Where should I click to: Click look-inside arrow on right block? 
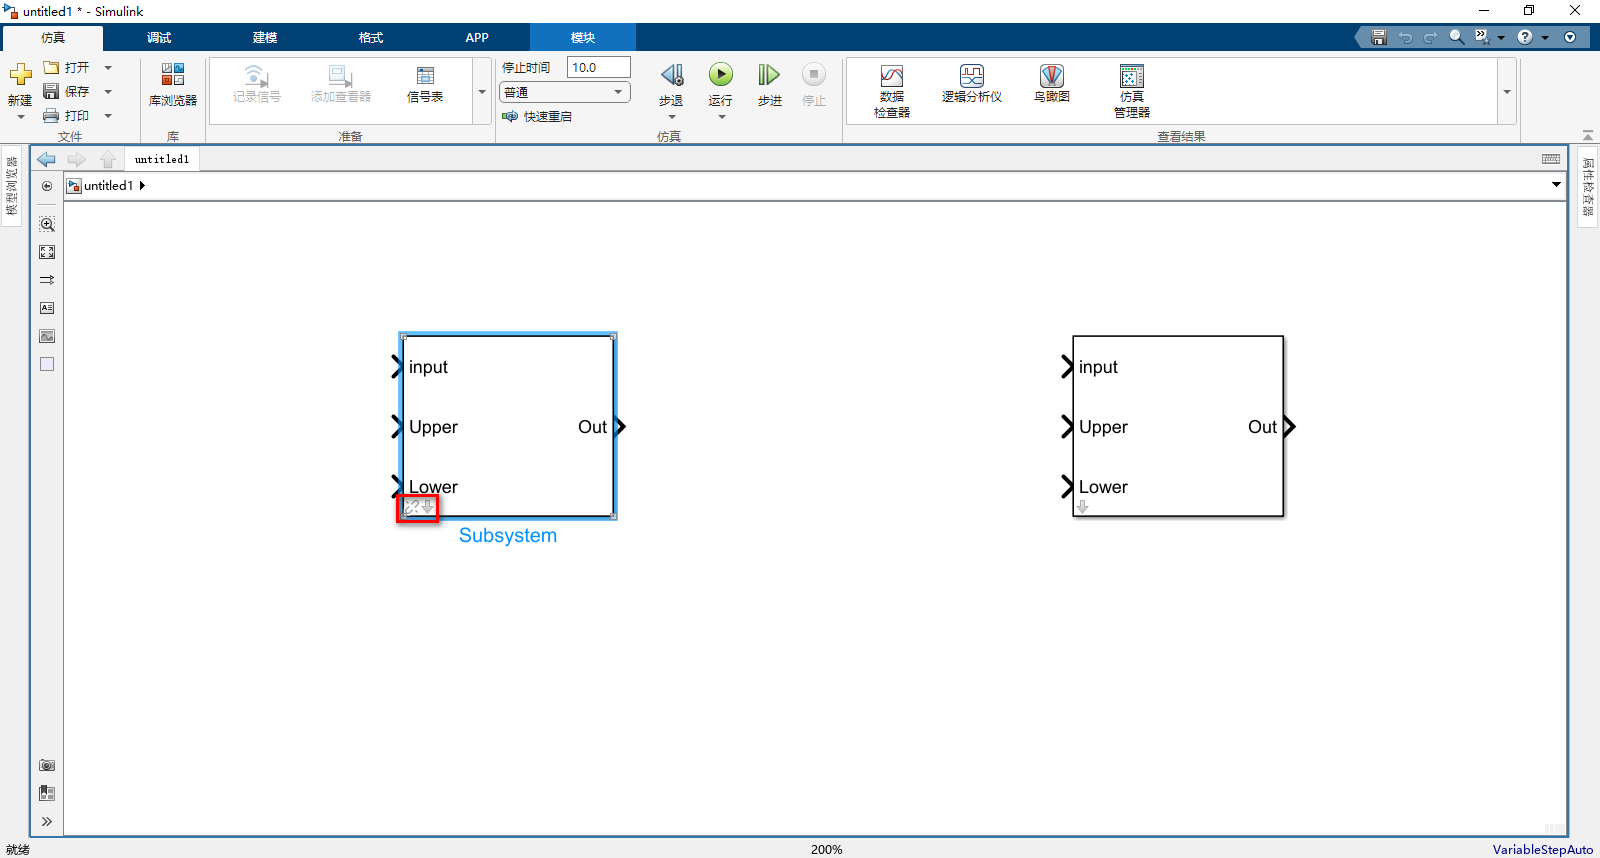point(1083,507)
